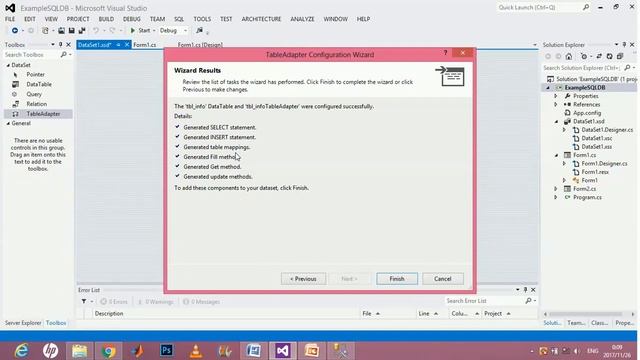Click Refresh icon in Solution Explorer toolbar

[609, 56]
